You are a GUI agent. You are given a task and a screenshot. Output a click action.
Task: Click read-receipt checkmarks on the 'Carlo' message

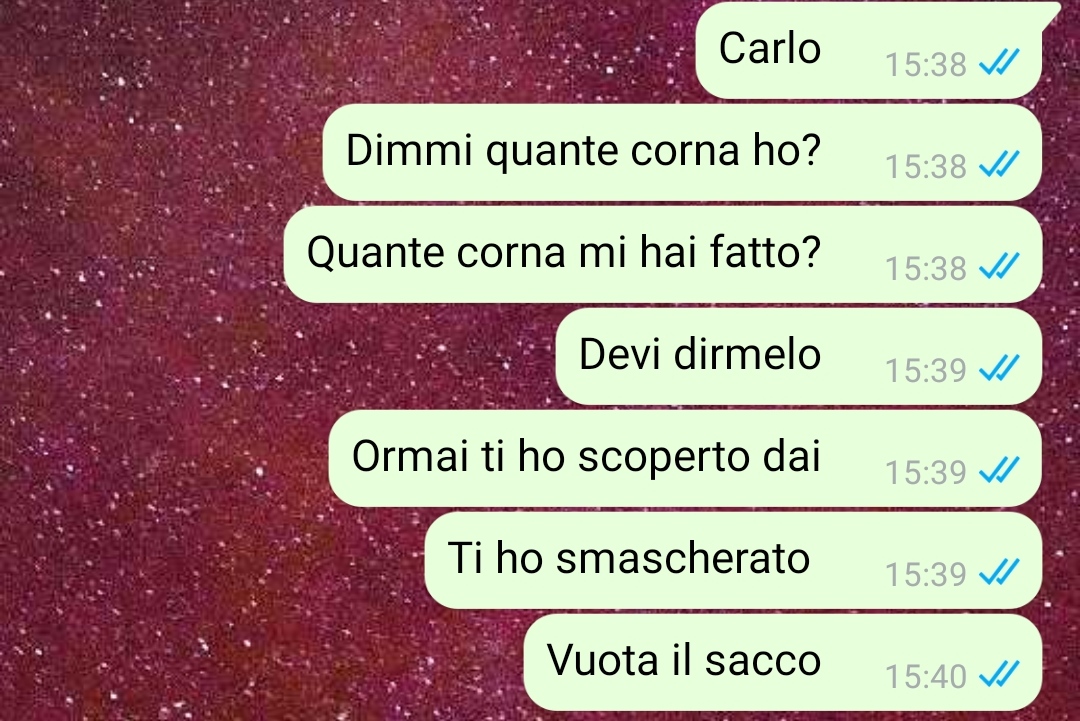coord(999,63)
